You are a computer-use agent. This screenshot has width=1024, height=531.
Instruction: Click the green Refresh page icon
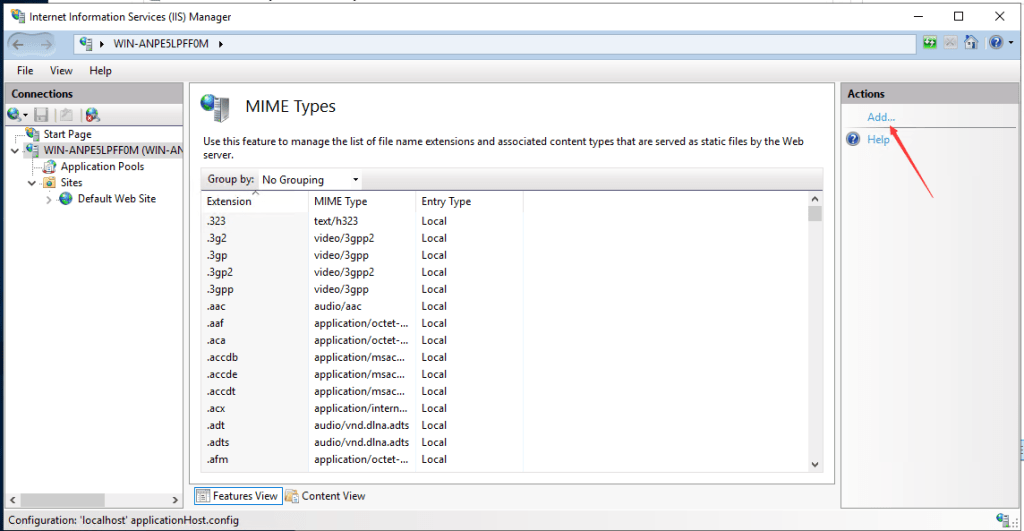coord(930,43)
